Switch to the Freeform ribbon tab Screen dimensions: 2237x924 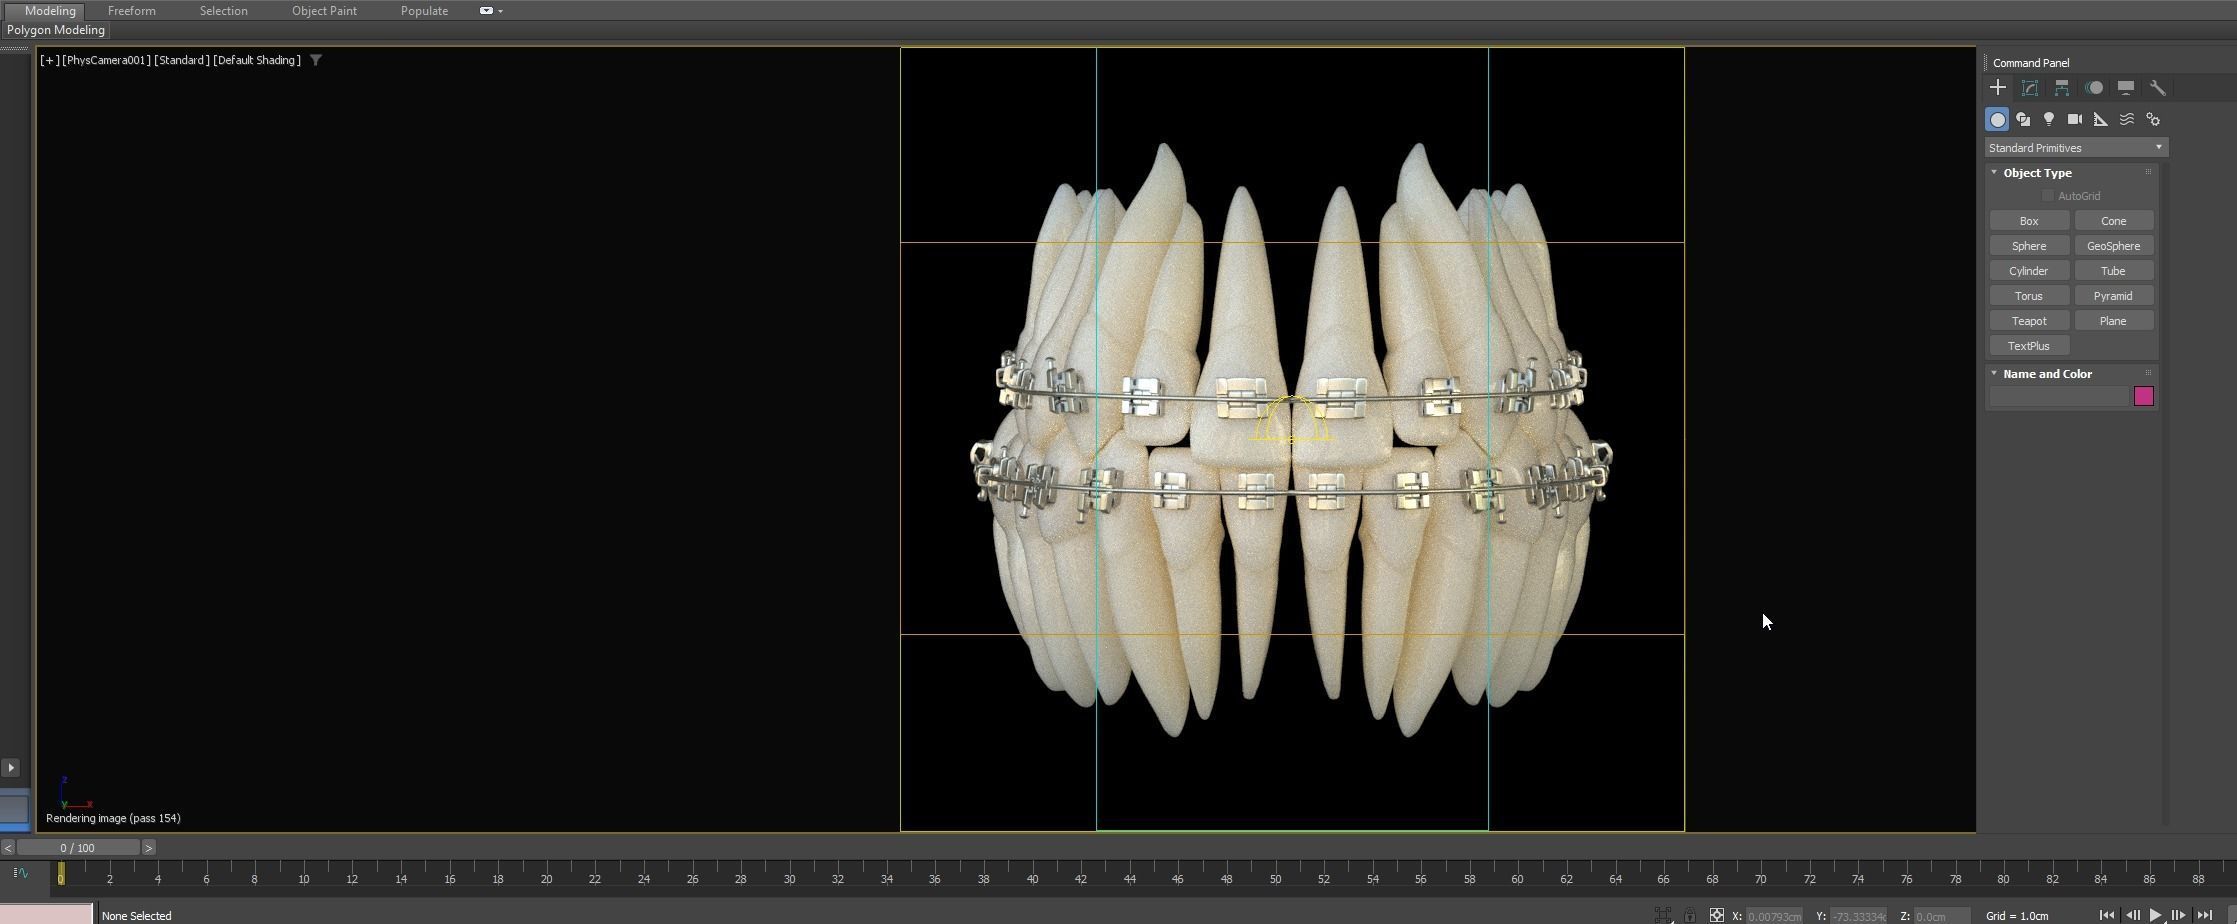pyautogui.click(x=132, y=11)
